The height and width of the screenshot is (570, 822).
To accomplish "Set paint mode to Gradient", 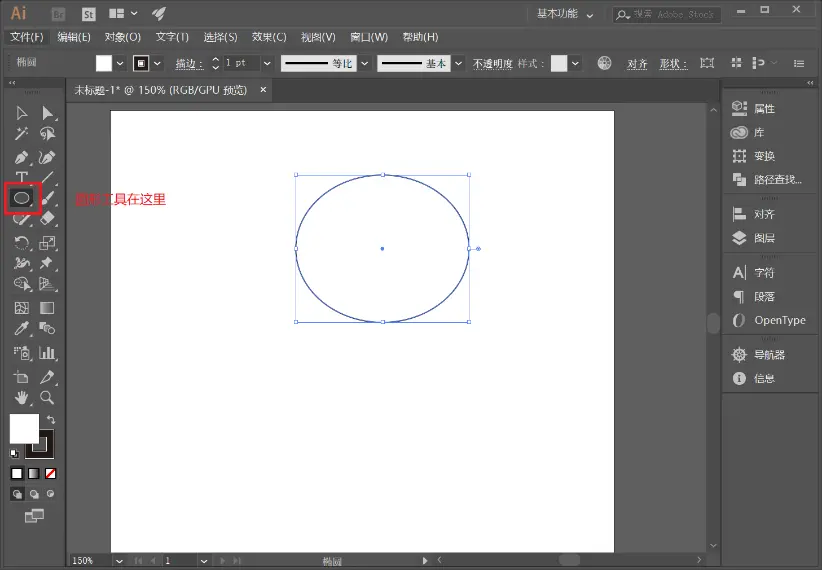I will pyautogui.click(x=34, y=474).
